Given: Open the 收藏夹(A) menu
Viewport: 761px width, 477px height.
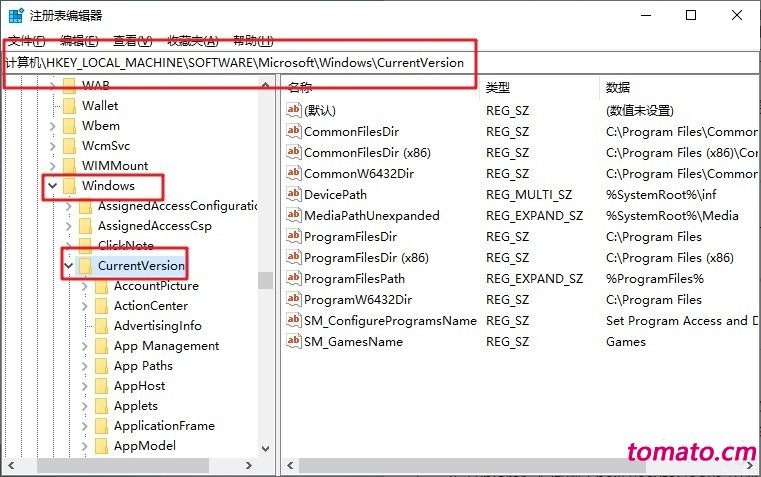Looking at the screenshot, I should click(193, 41).
